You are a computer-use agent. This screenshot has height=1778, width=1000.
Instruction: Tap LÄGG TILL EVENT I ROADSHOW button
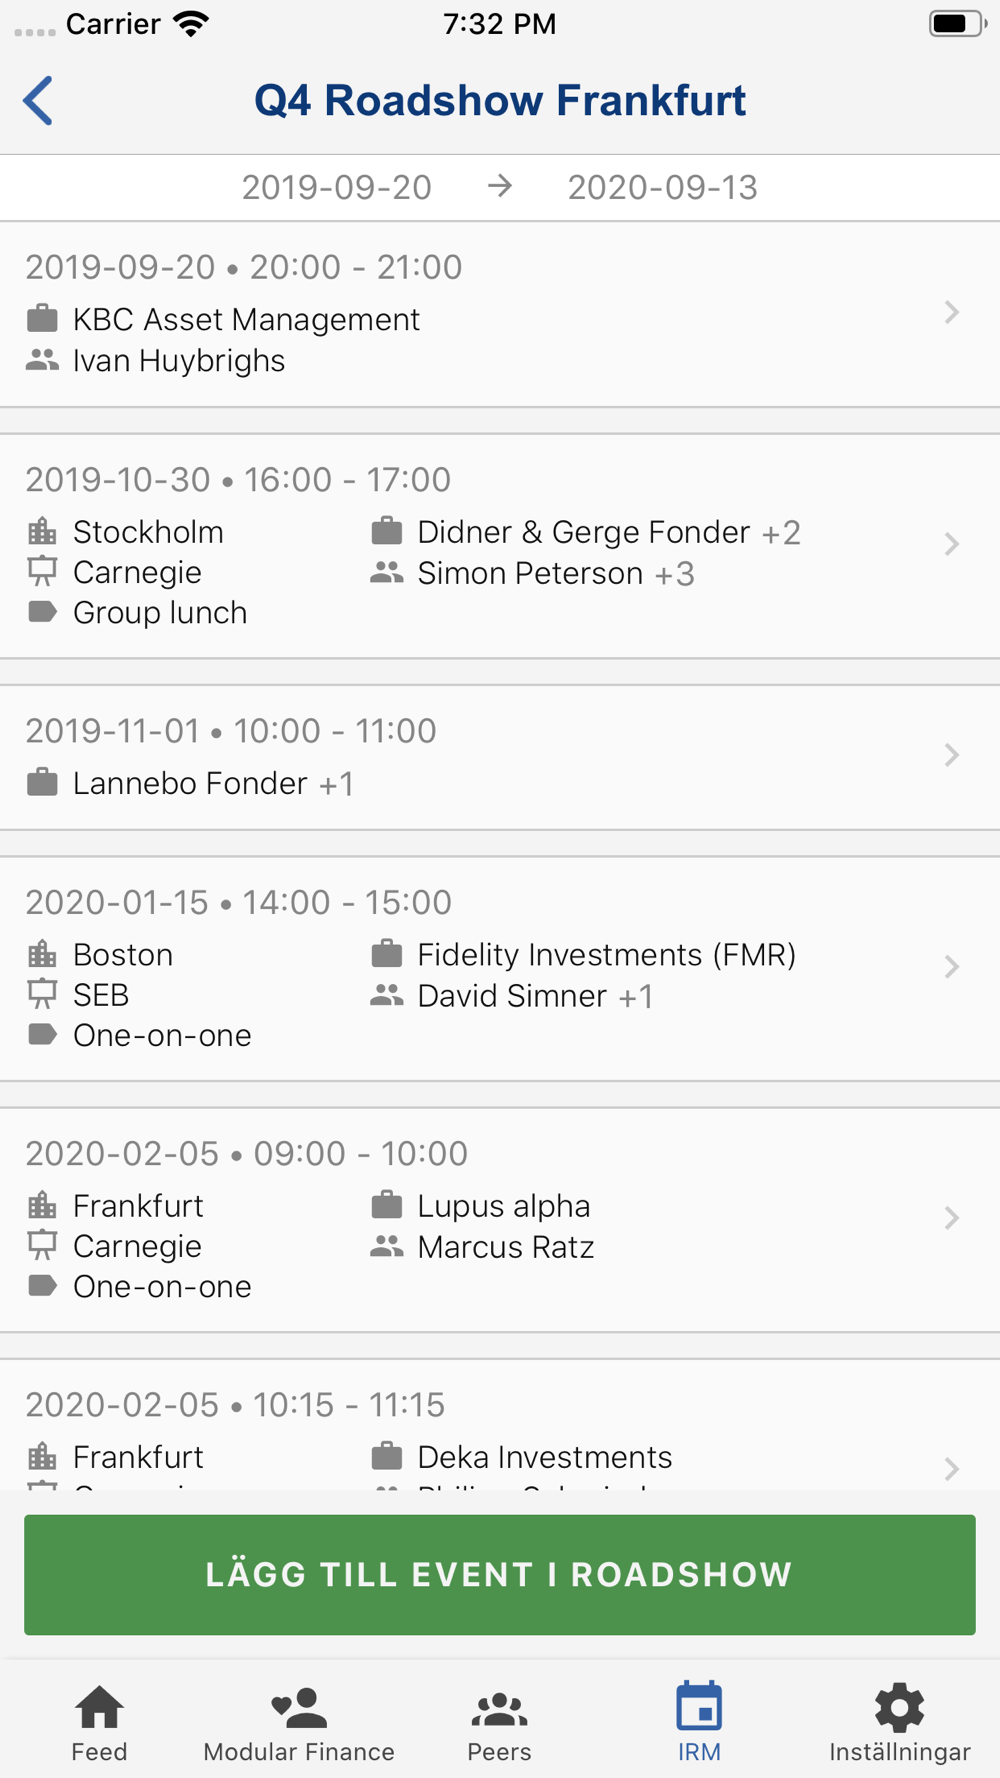500,1575
